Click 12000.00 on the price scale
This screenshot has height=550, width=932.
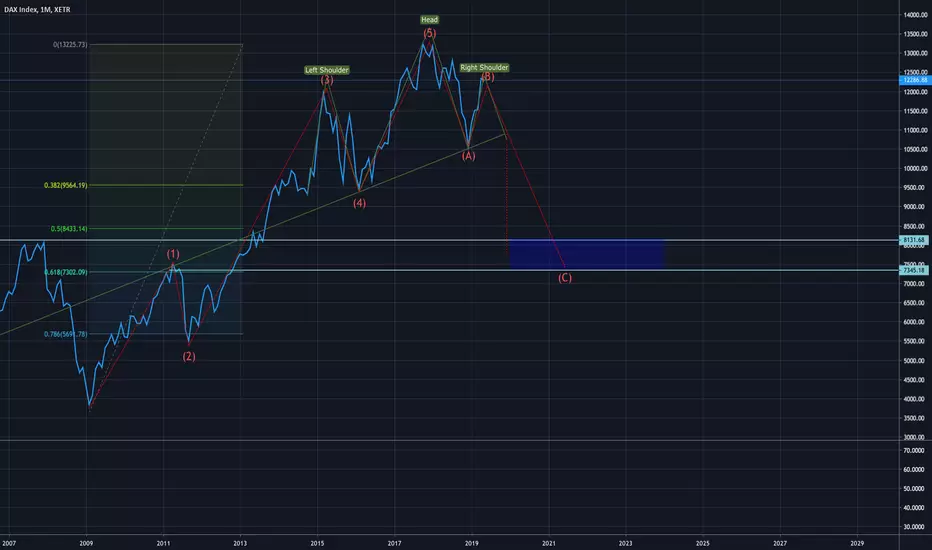click(x=915, y=92)
